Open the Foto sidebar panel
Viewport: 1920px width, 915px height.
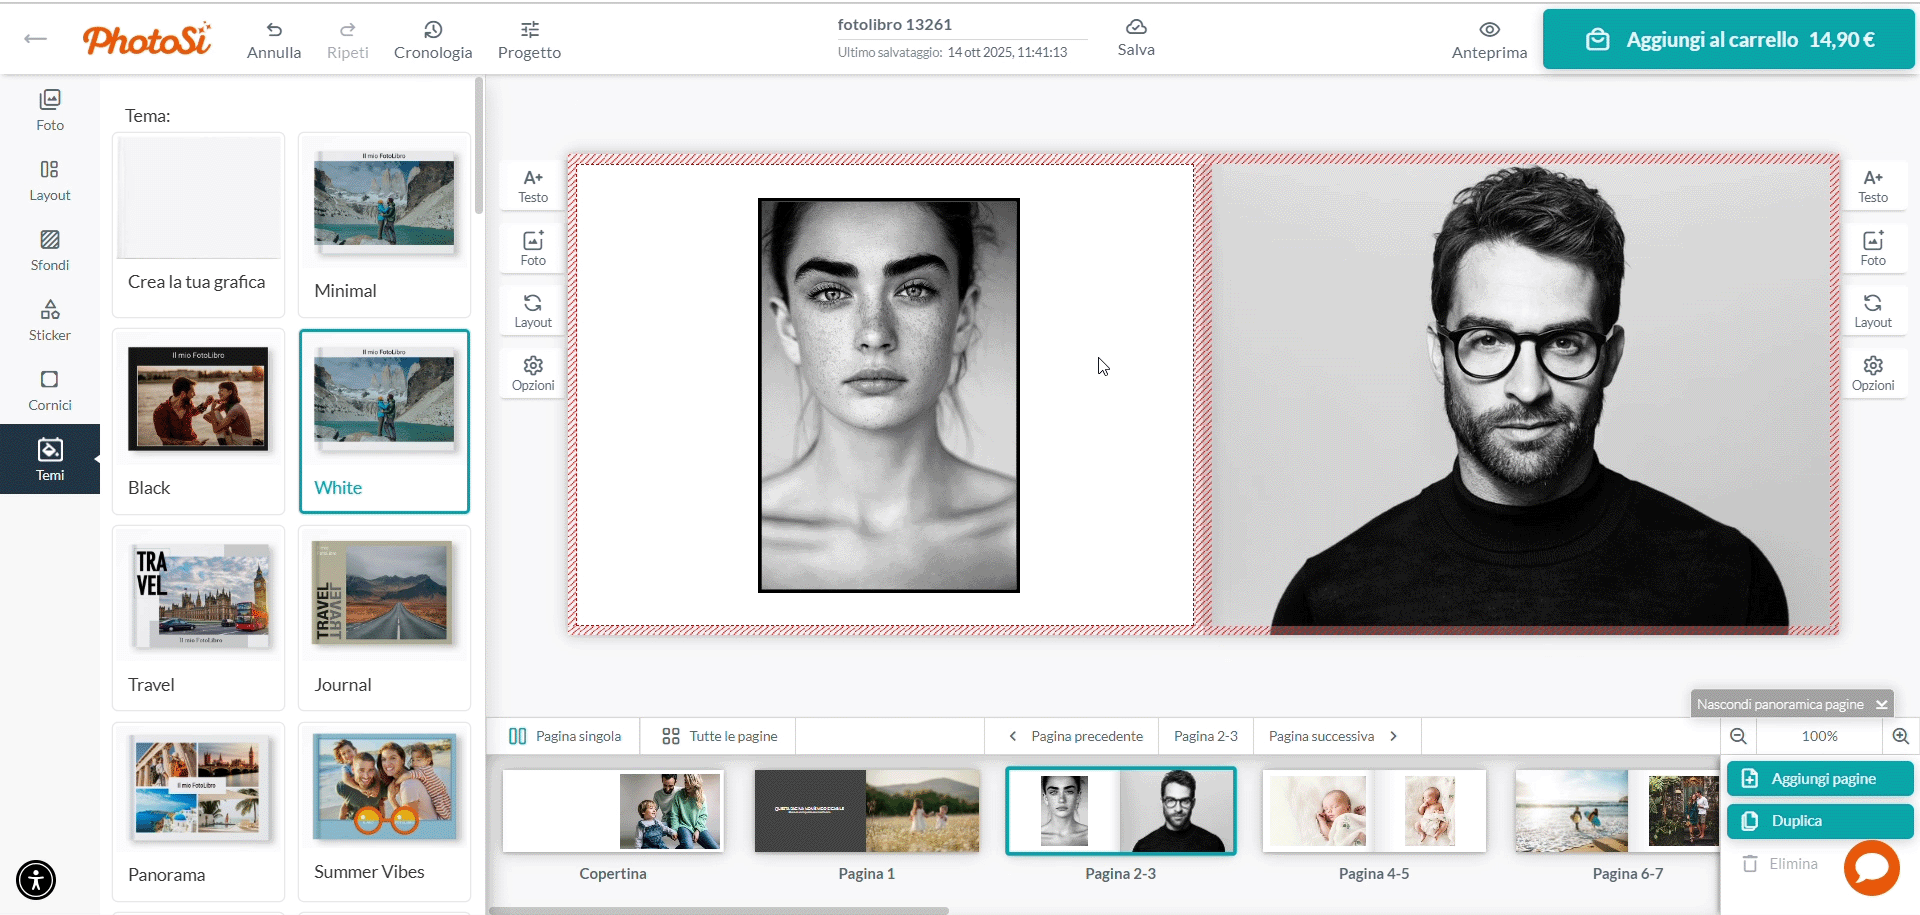tap(50, 110)
